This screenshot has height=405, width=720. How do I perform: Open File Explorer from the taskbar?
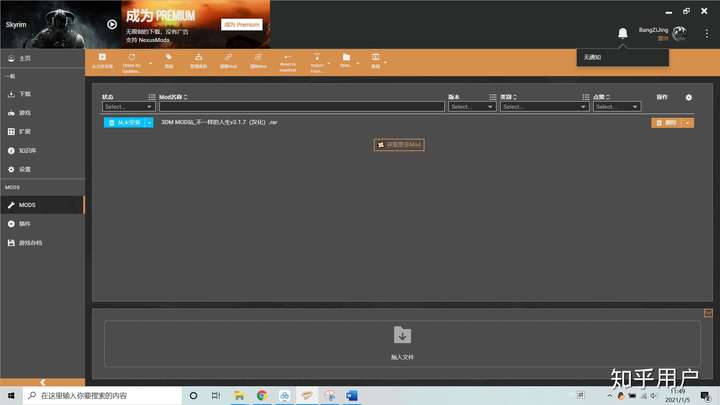(239, 395)
